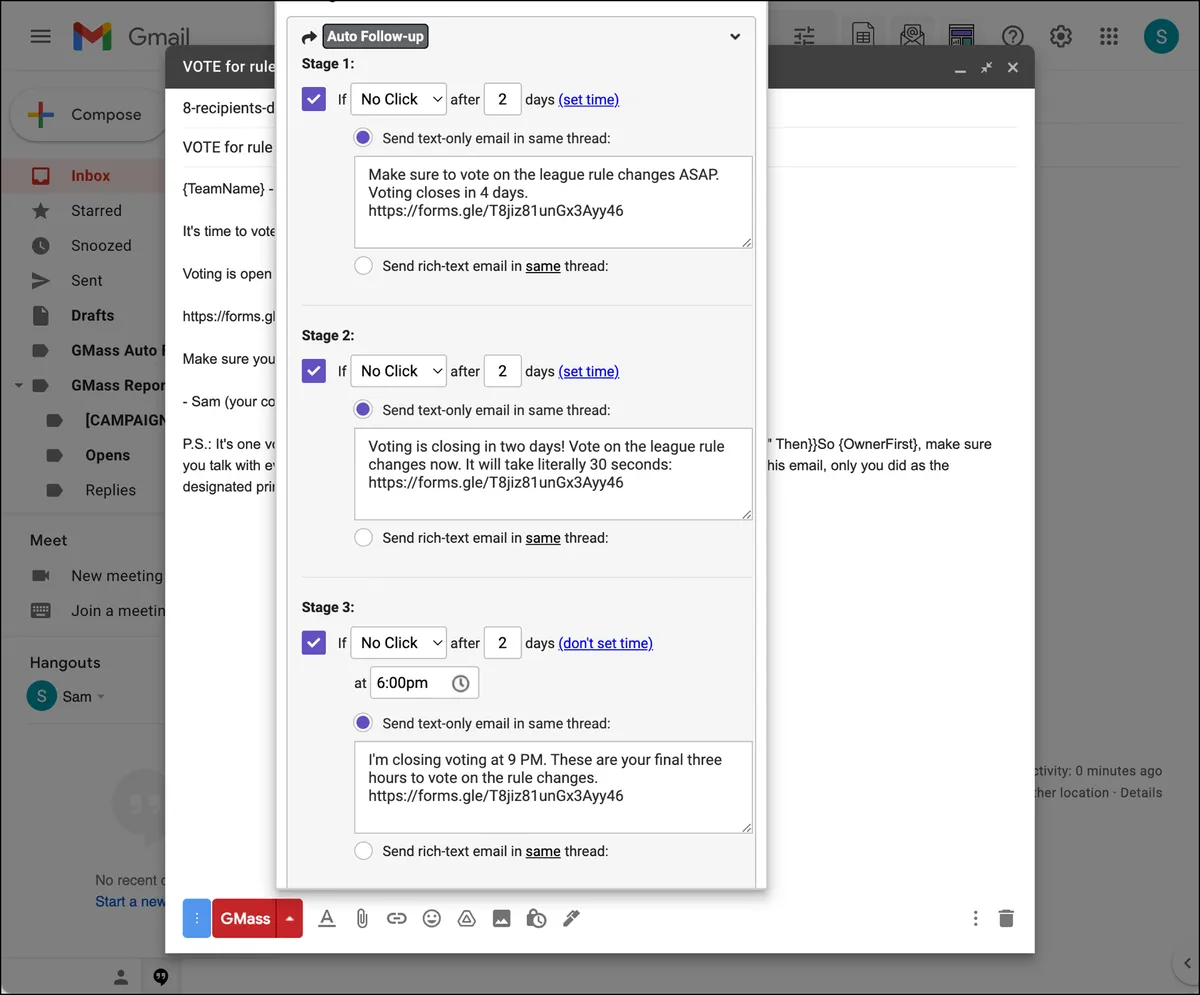Select Stage 3 rich-text email radio
1200x995 pixels.
363,851
